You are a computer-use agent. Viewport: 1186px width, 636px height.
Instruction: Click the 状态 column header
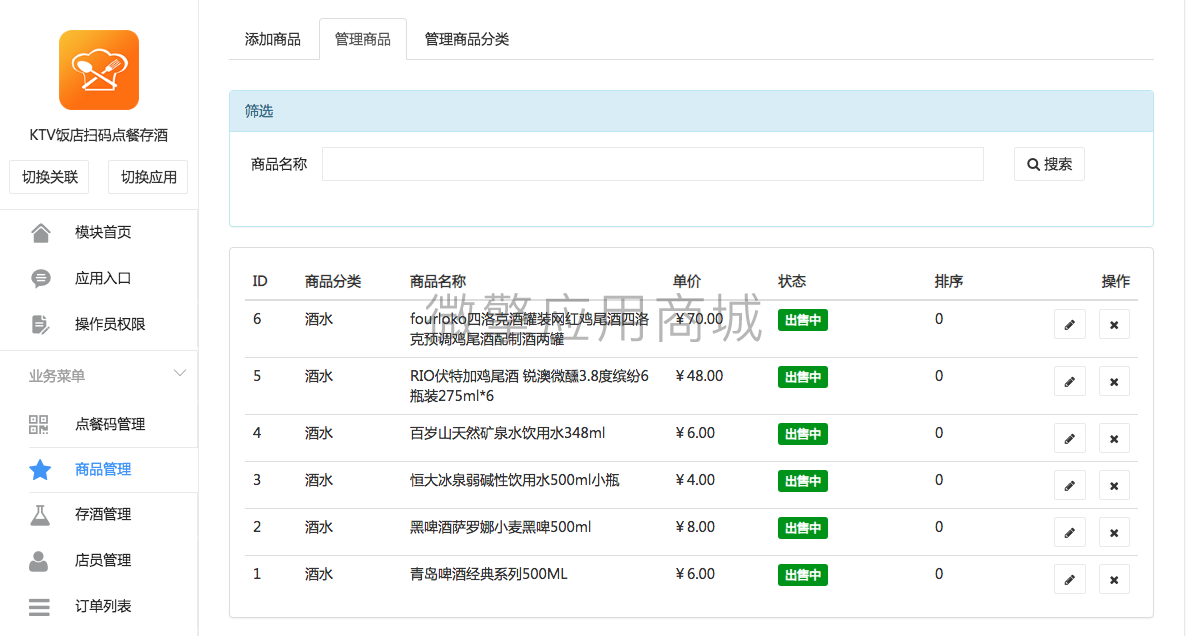click(792, 281)
